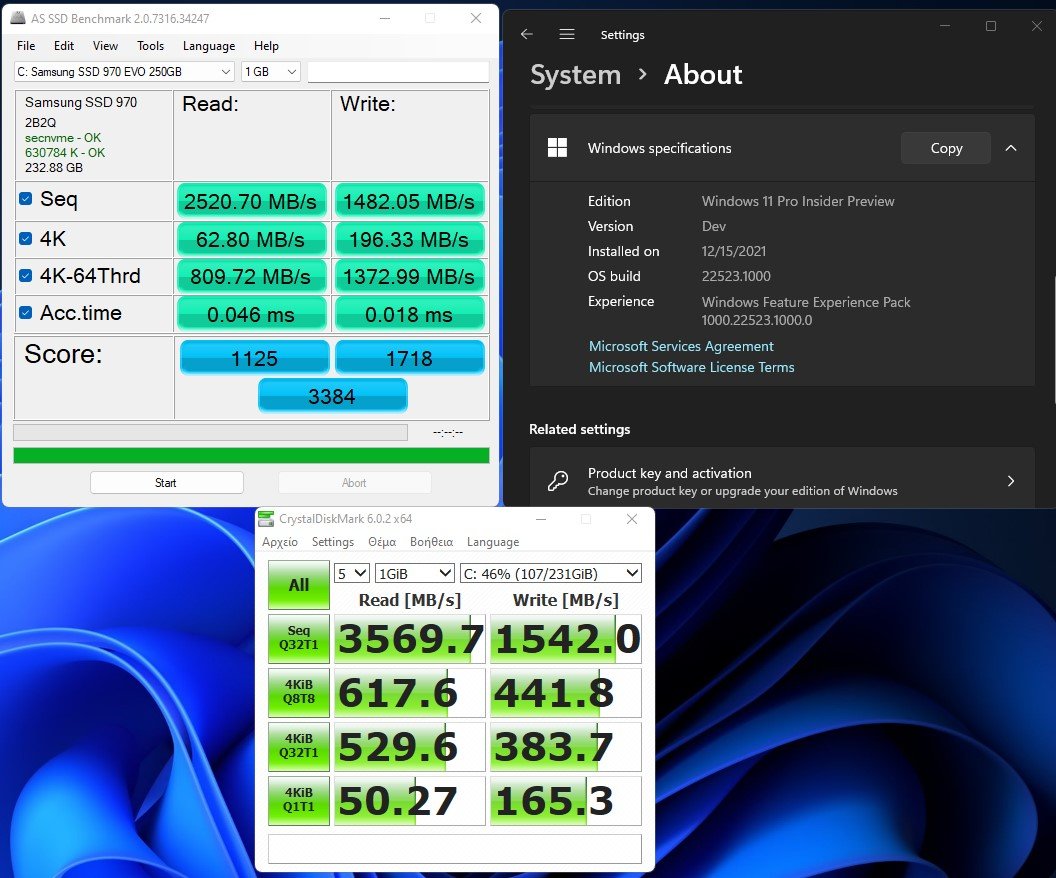Click the read score 1125
The image size is (1056, 878).
(x=254, y=358)
